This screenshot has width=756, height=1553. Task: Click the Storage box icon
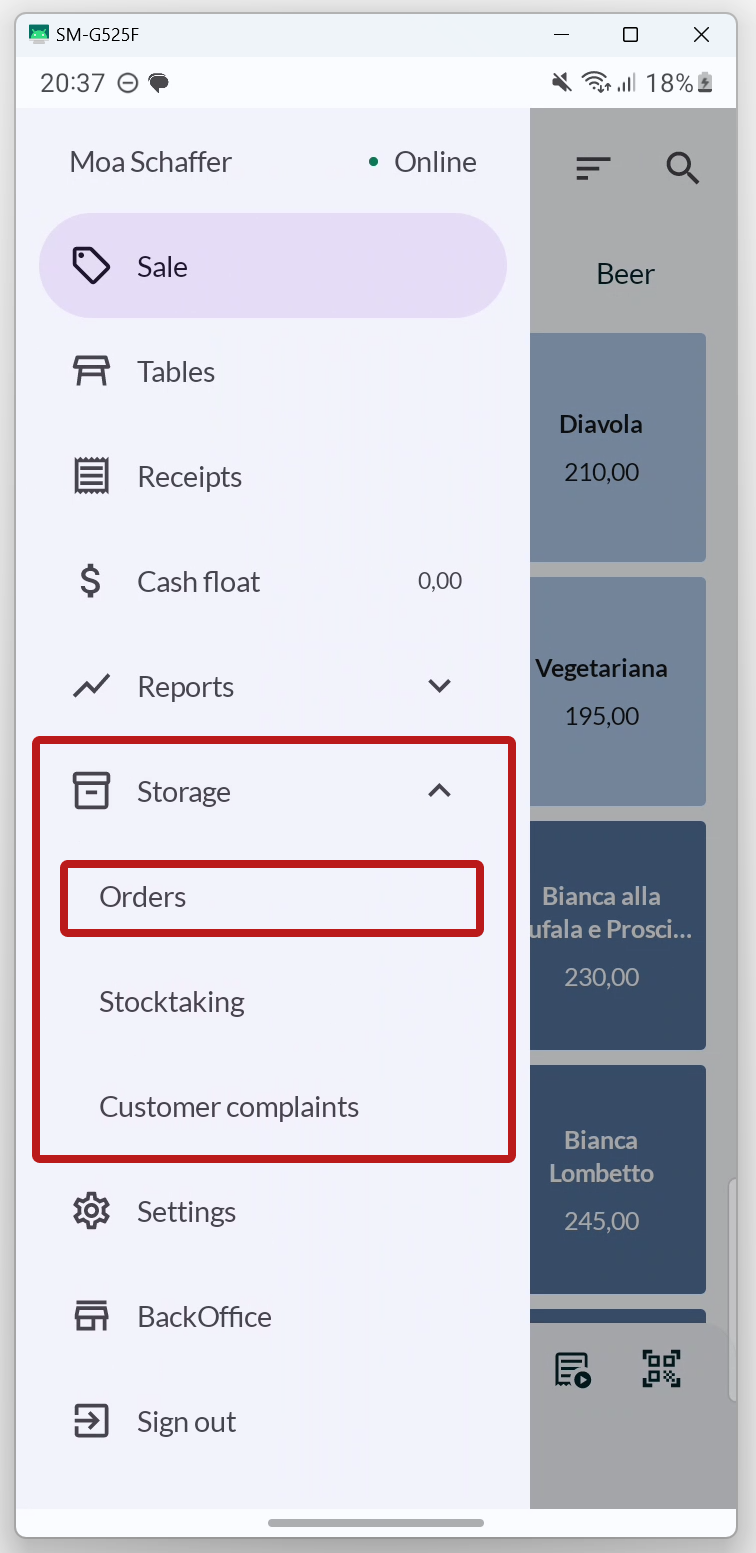[91, 791]
